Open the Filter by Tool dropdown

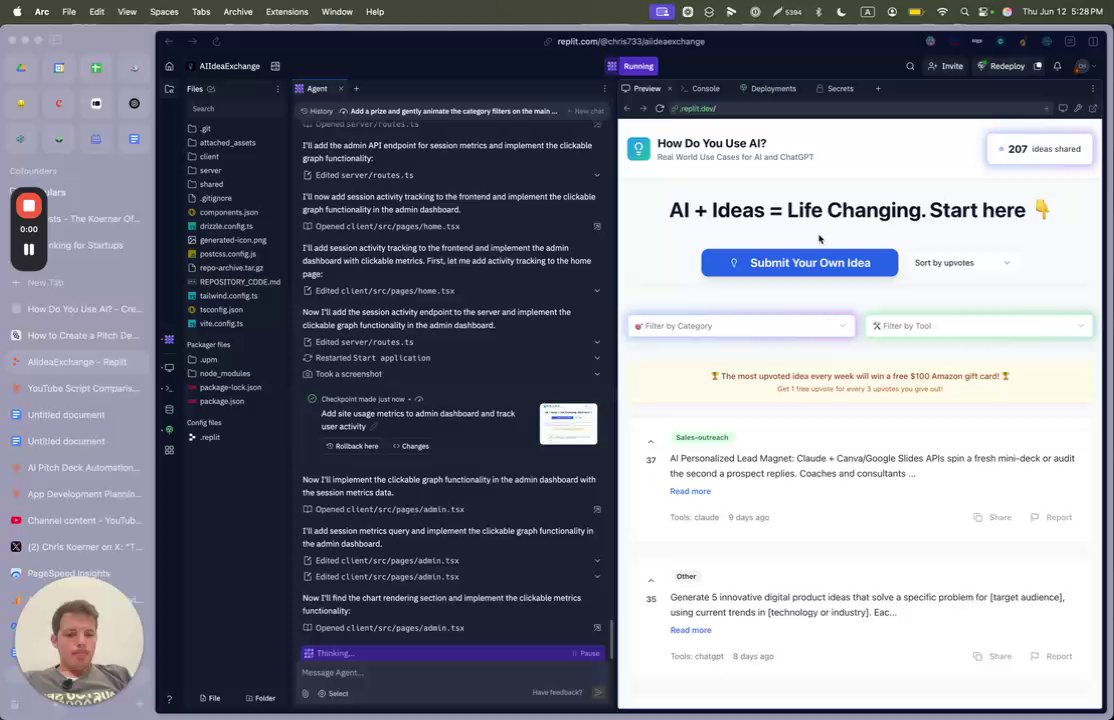coord(979,326)
